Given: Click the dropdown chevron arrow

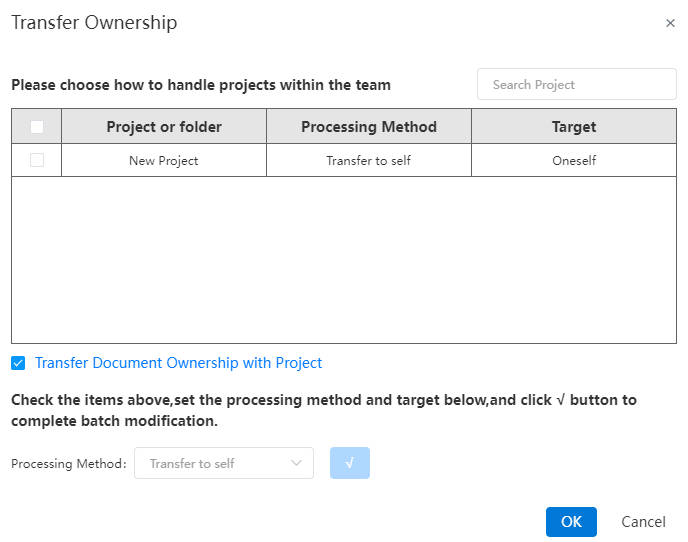Looking at the screenshot, I should click(x=297, y=463).
